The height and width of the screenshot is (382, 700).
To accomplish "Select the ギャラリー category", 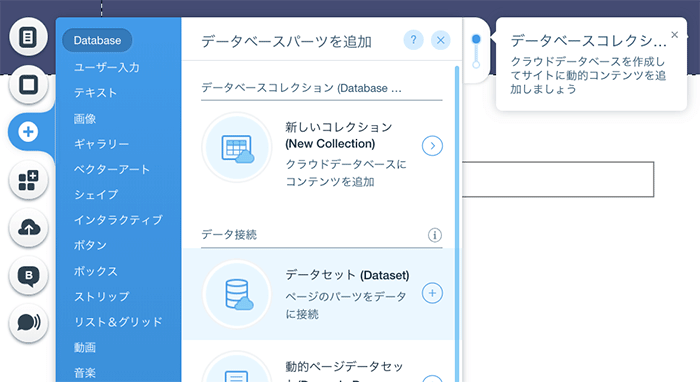I will click(x=101, y=144).
